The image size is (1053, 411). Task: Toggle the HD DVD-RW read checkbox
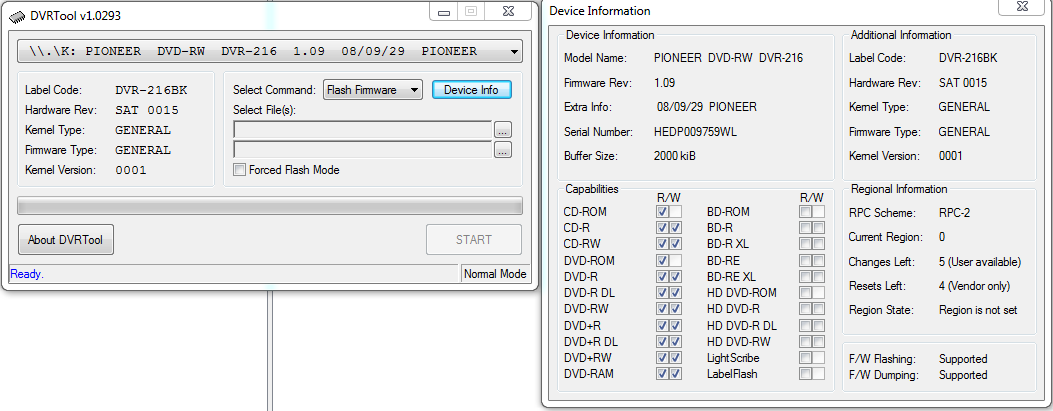(x=805, y=342)
